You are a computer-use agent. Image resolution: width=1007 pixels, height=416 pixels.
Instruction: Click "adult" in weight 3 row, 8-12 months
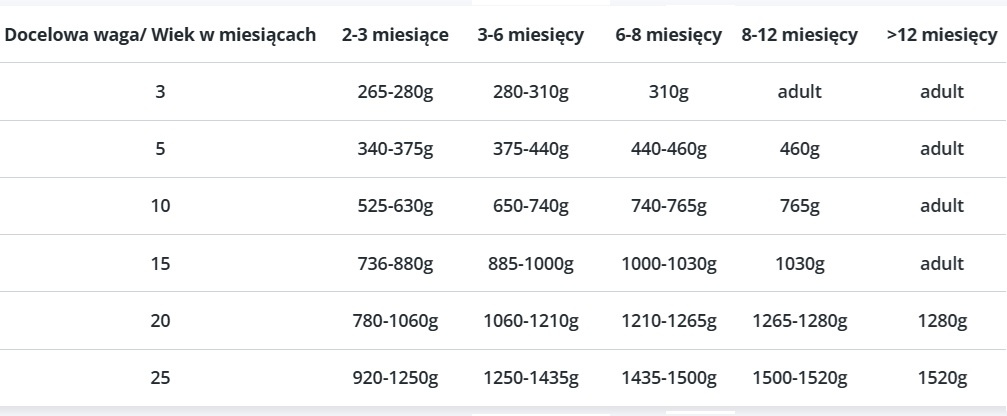[x=800, y=92]
